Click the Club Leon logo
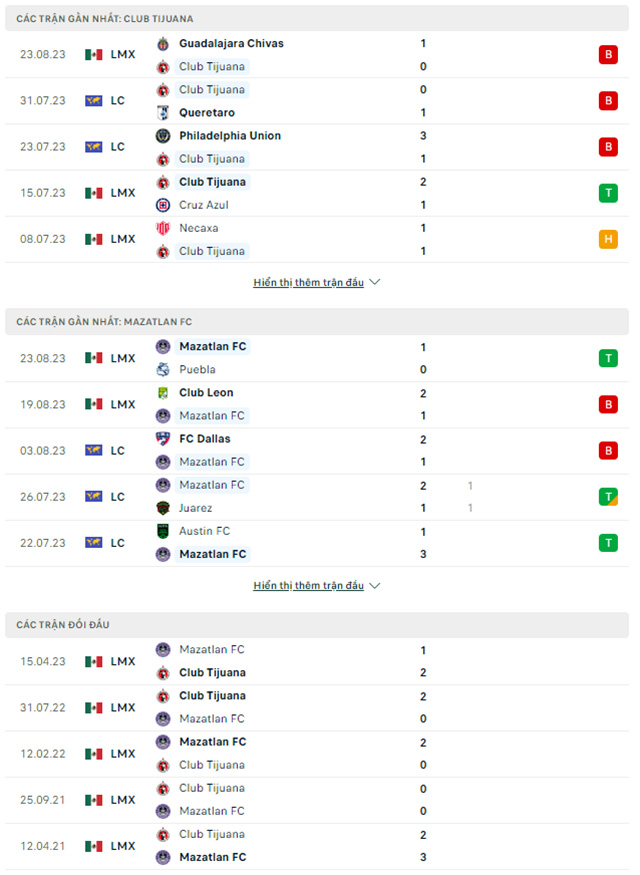The image size is (640, 875). pyautogui.click(x=163, y=393)
